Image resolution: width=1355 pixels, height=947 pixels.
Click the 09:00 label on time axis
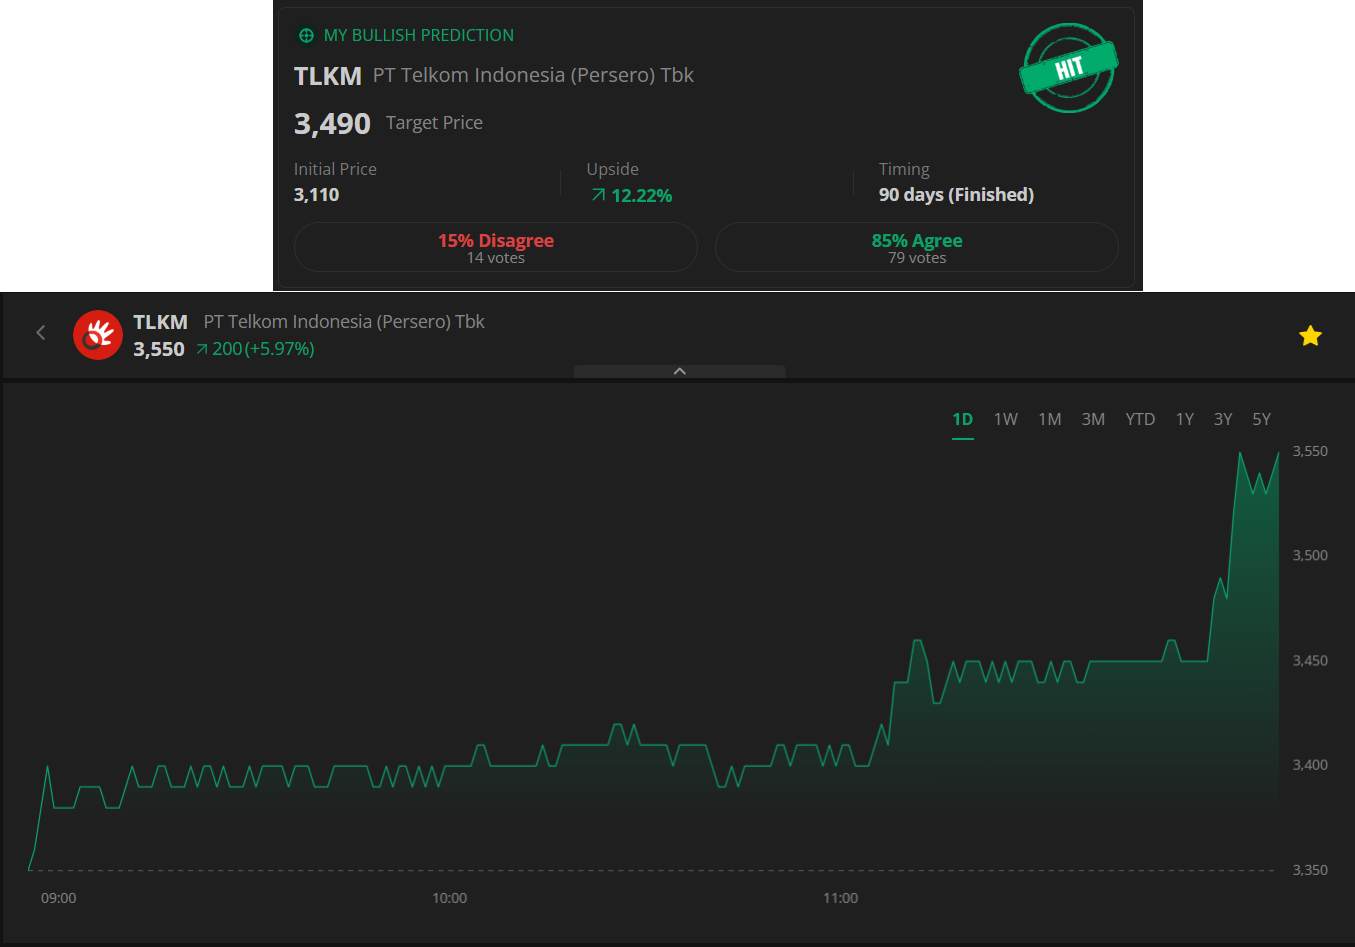click(59, 898)
